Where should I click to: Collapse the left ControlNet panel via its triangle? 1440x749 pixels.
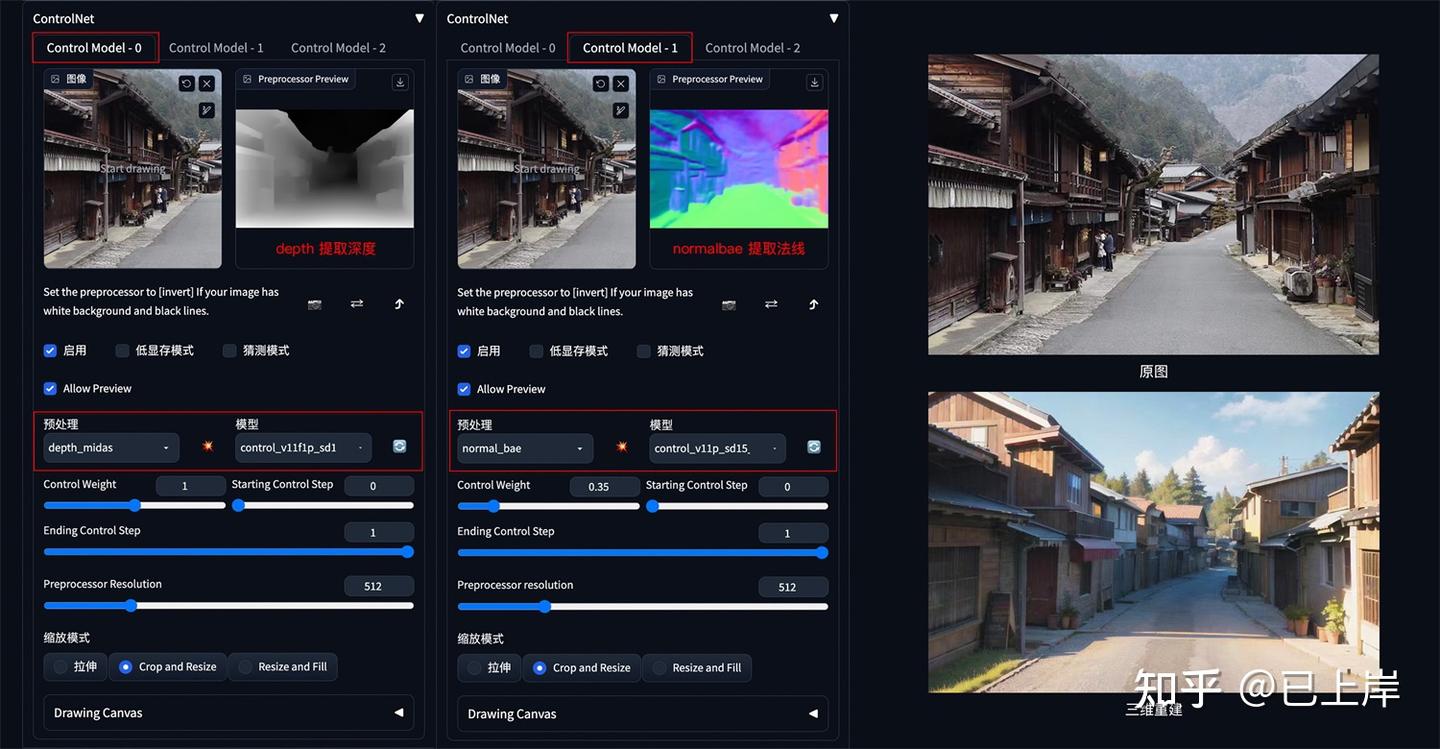(419, 17)
